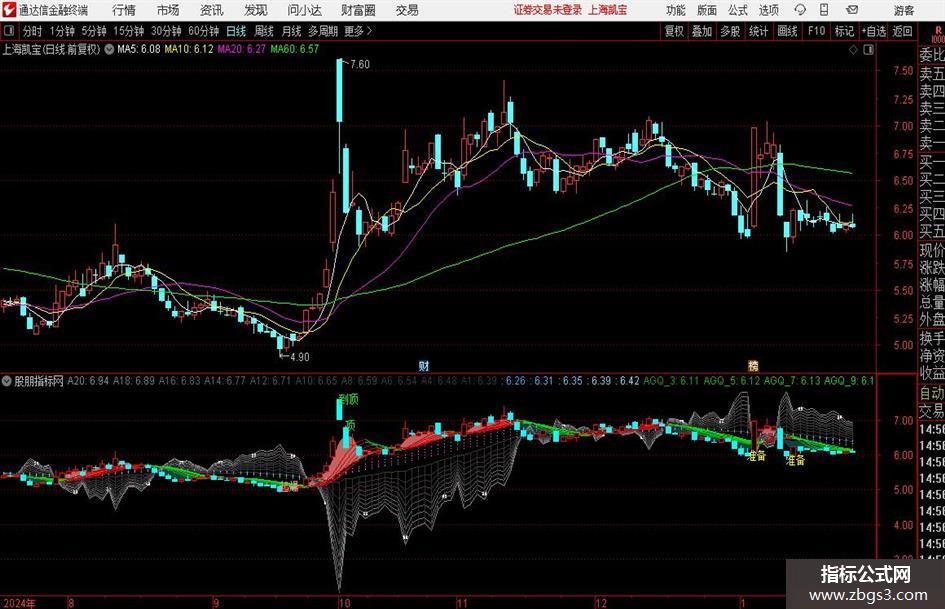Click the 游客 guest account label
The image size is (945, 609).
tap(904, 10)
